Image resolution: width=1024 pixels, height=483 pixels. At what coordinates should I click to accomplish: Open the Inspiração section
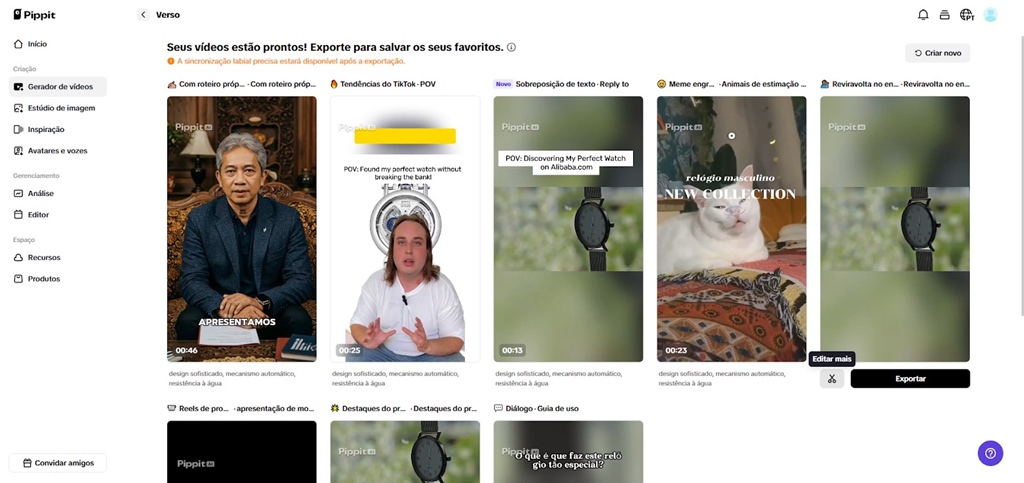click(x=46, y=129)
